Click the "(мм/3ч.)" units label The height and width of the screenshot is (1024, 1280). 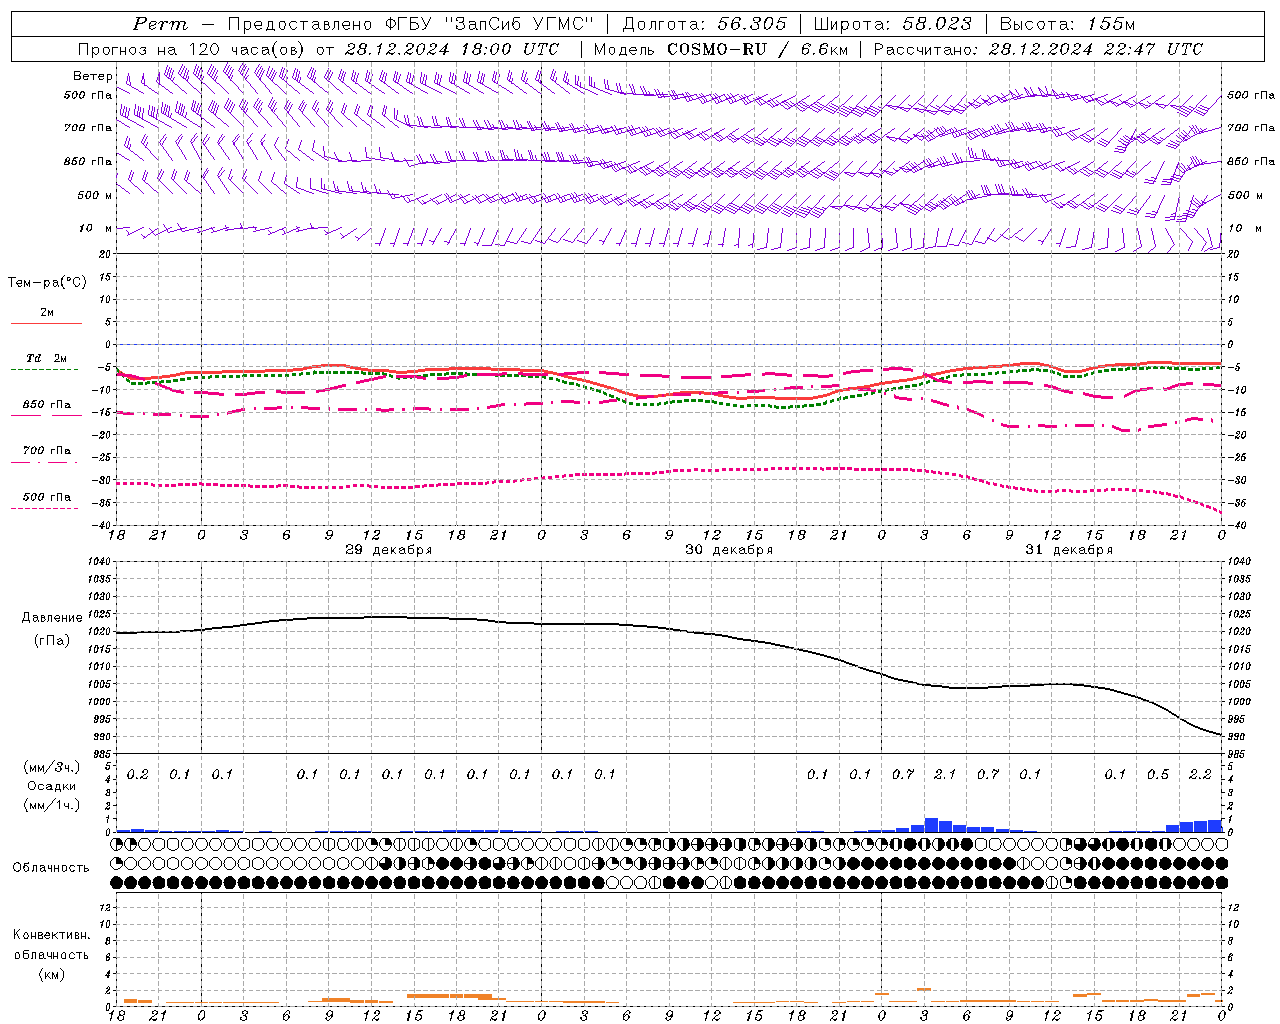[x=52, y=767]
